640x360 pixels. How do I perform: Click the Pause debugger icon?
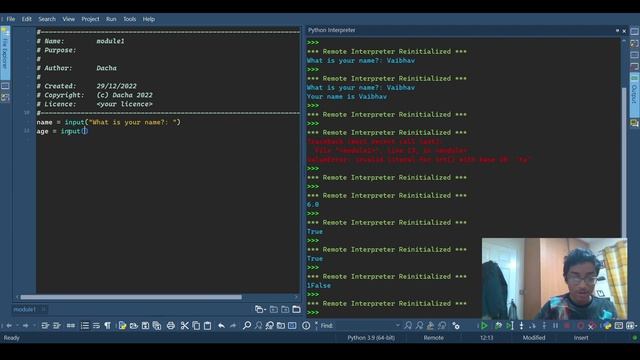pyautogui.click(x=556, y=326)
